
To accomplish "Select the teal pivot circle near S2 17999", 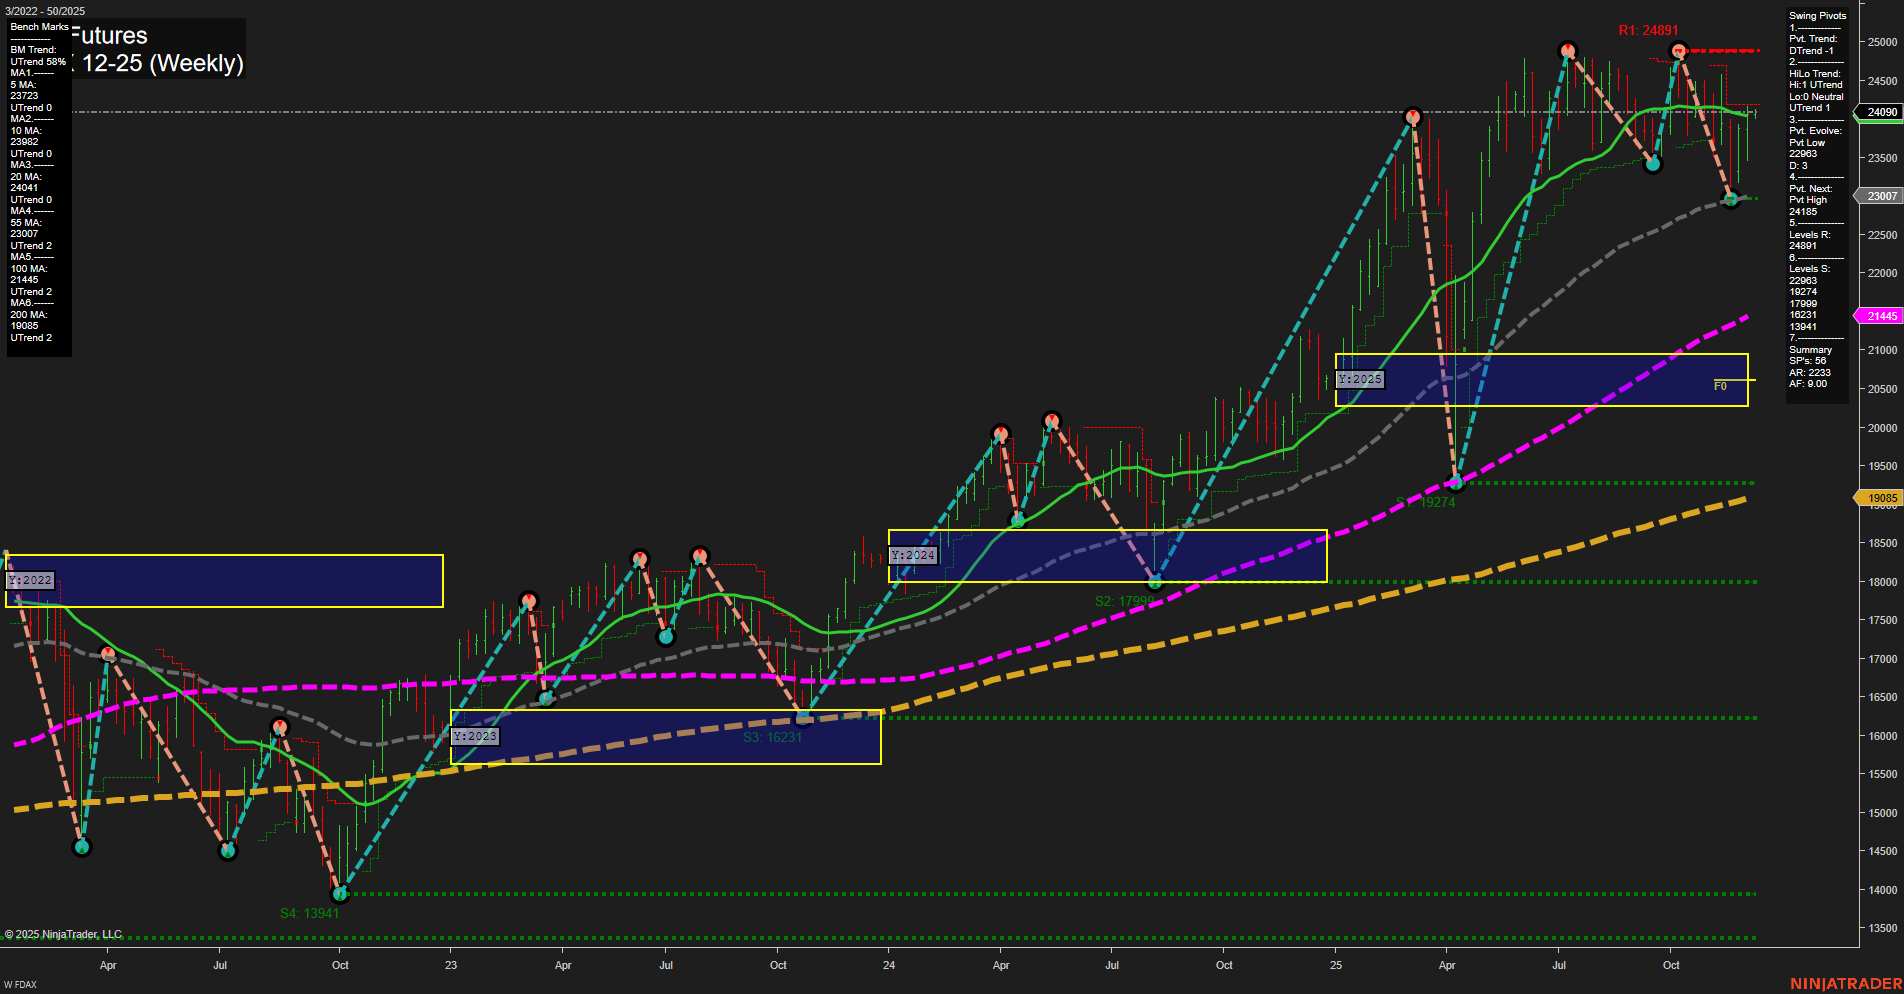I will [1155, 580].
